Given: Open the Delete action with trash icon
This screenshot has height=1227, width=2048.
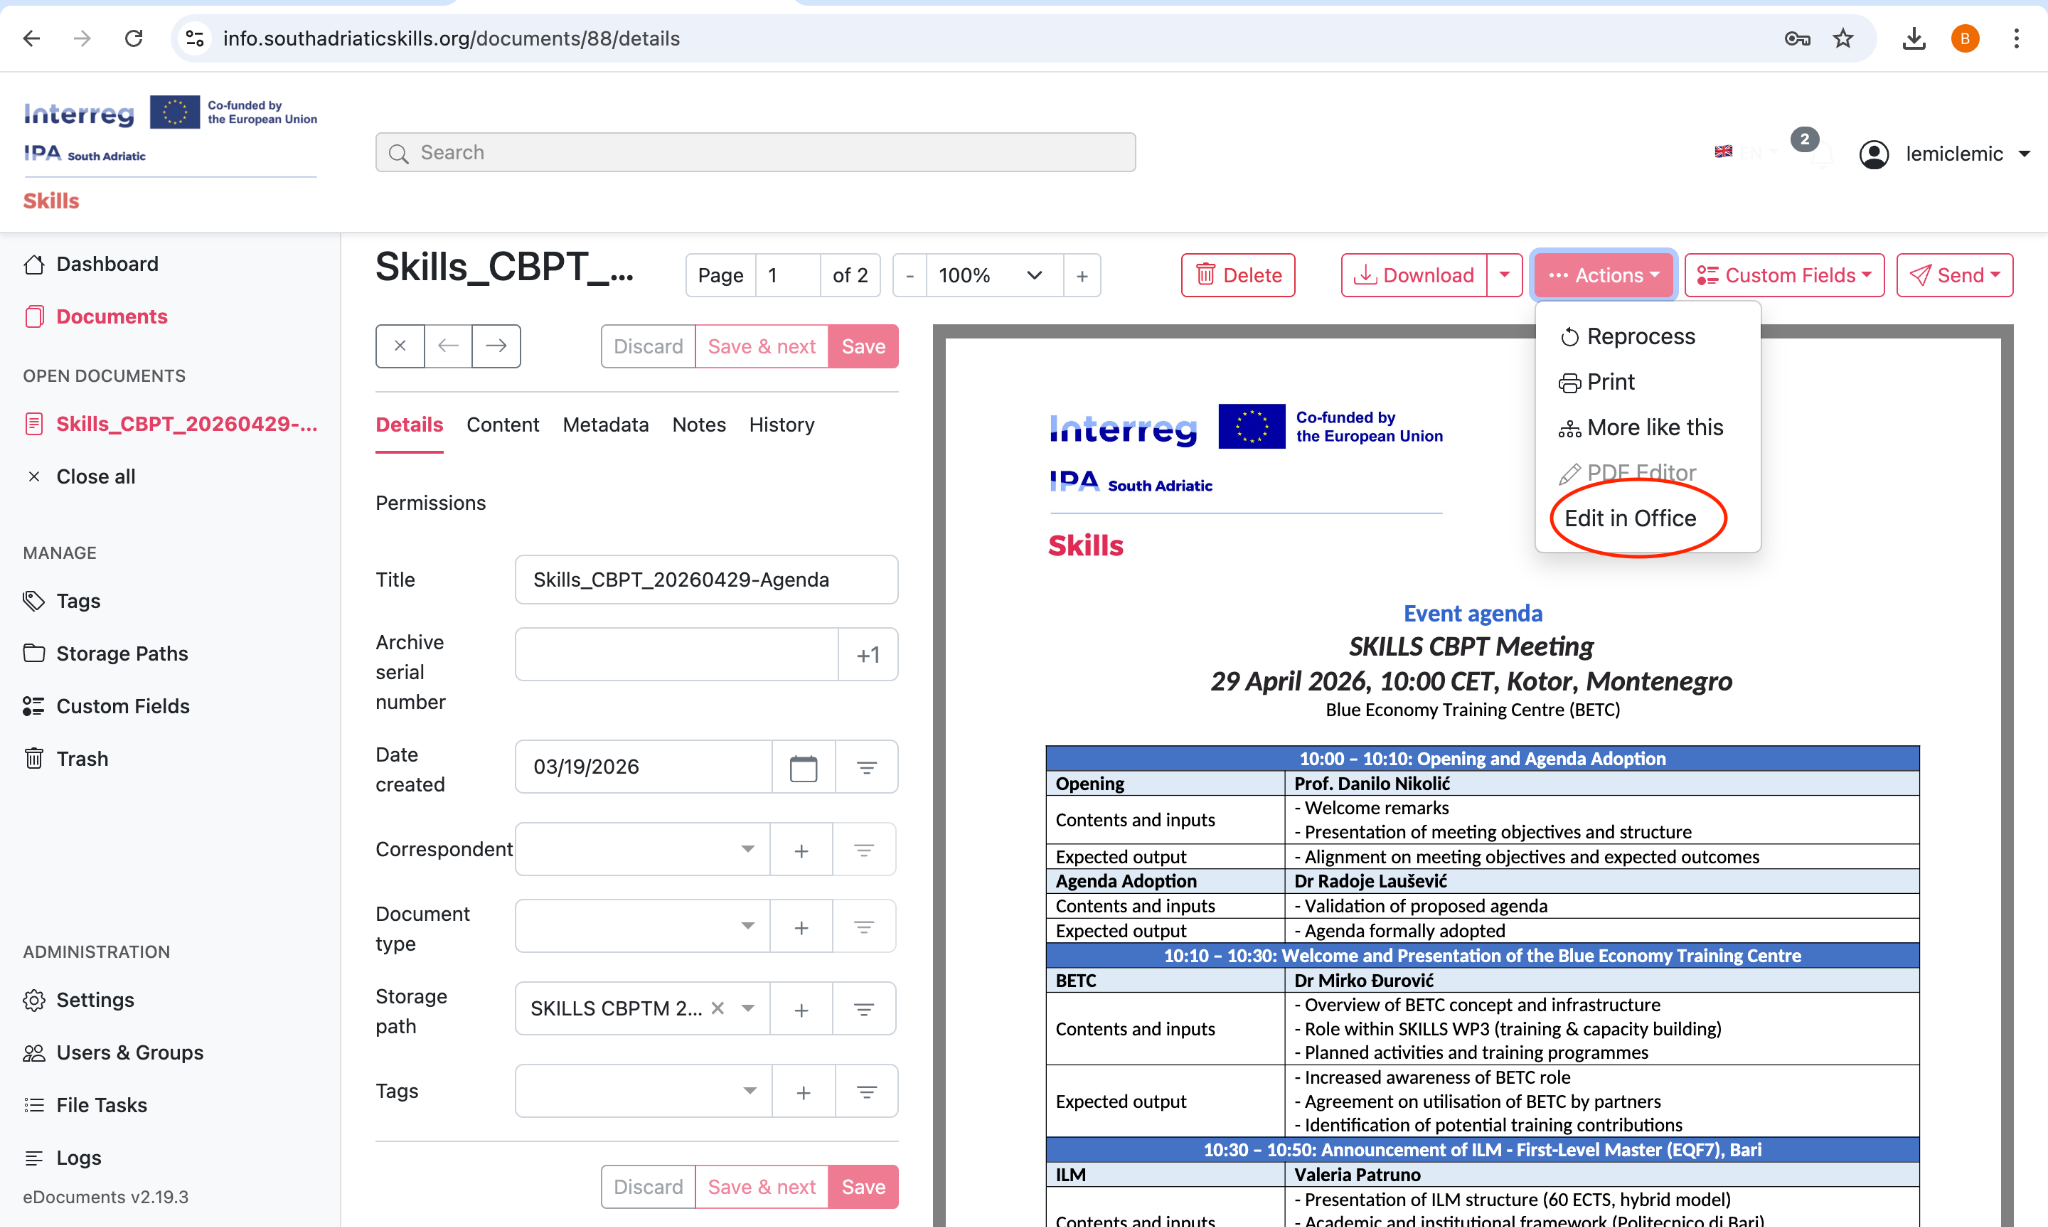Looking at the screenshot, I should pos(1238,275).
